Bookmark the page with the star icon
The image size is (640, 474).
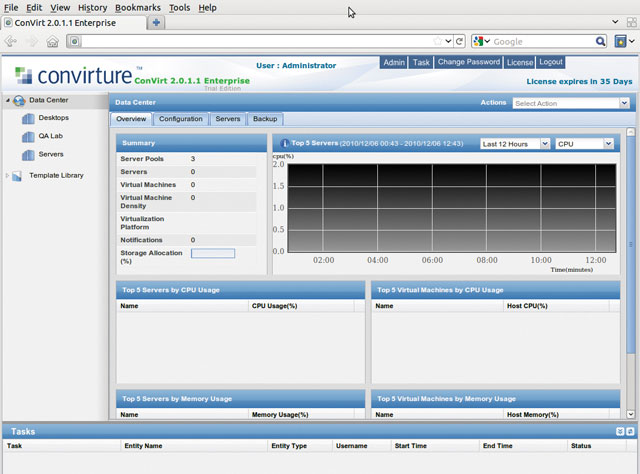[x=438, y=41]
